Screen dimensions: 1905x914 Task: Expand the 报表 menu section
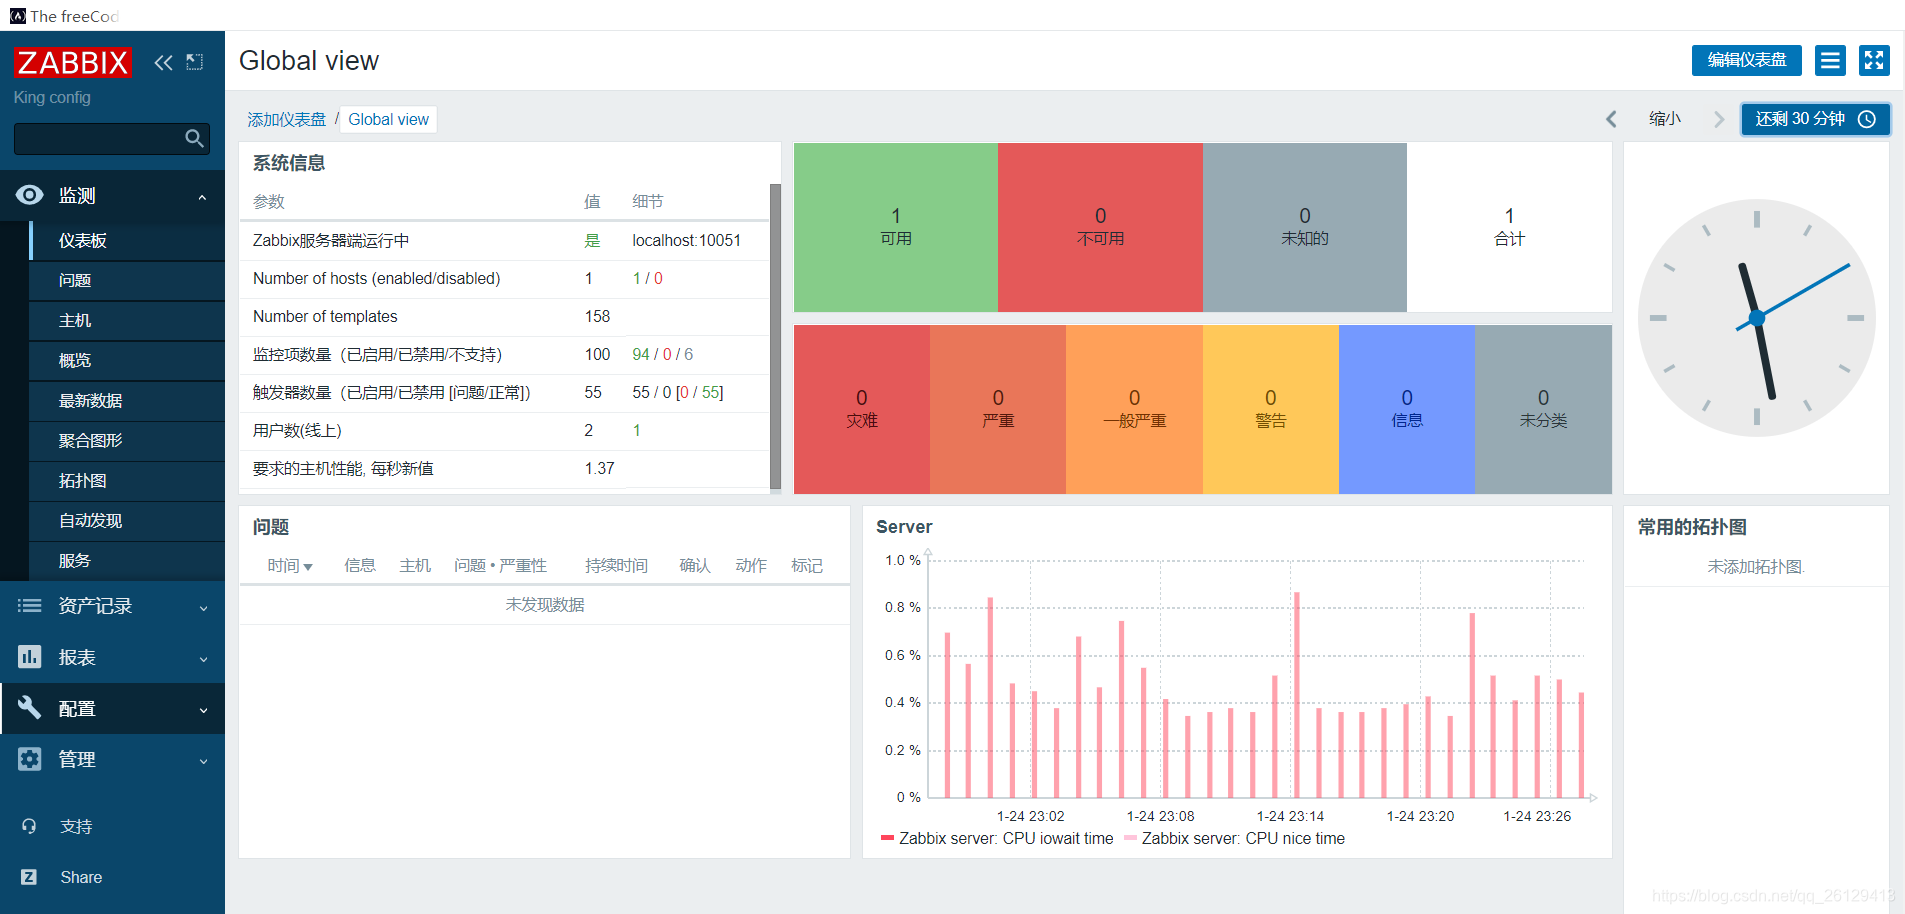(x=203, y=659)
